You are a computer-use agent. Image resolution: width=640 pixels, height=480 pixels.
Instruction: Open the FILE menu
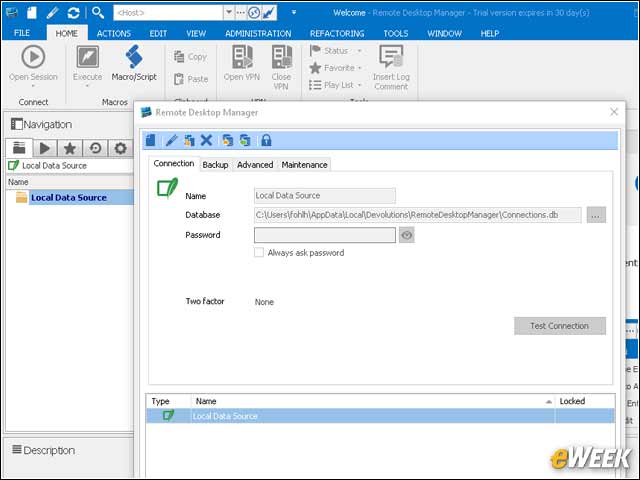click(22, 33)
